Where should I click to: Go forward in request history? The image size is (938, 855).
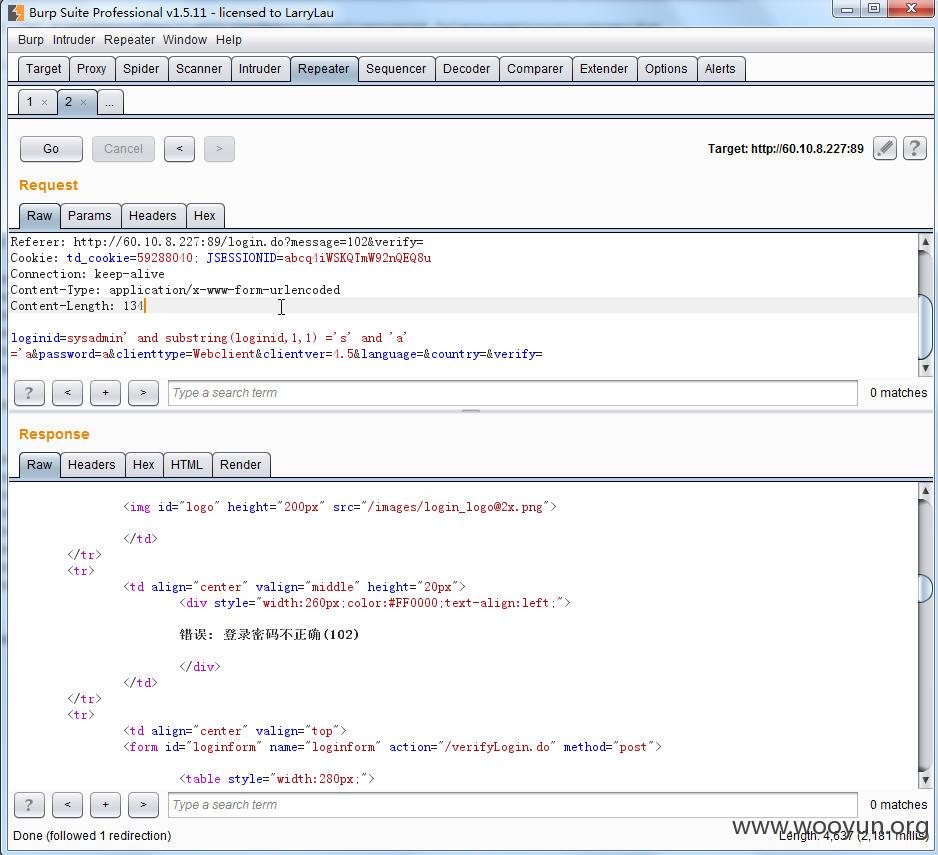(219, 149)
